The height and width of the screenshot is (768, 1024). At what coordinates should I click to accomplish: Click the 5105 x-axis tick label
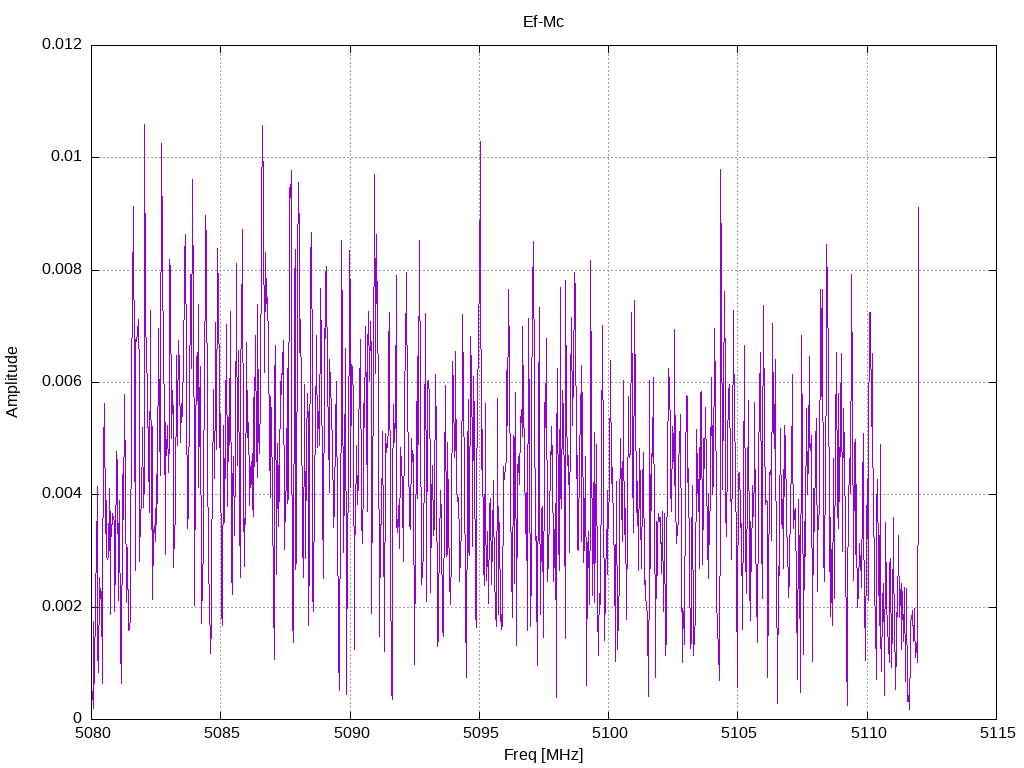point(739,733)
